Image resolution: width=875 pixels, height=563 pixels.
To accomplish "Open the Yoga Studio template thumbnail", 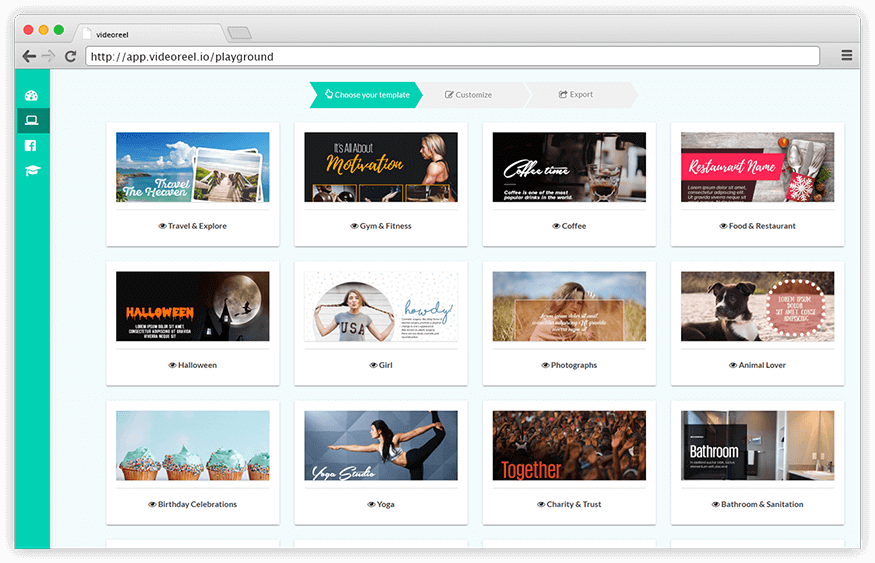I will click(381, 445).
